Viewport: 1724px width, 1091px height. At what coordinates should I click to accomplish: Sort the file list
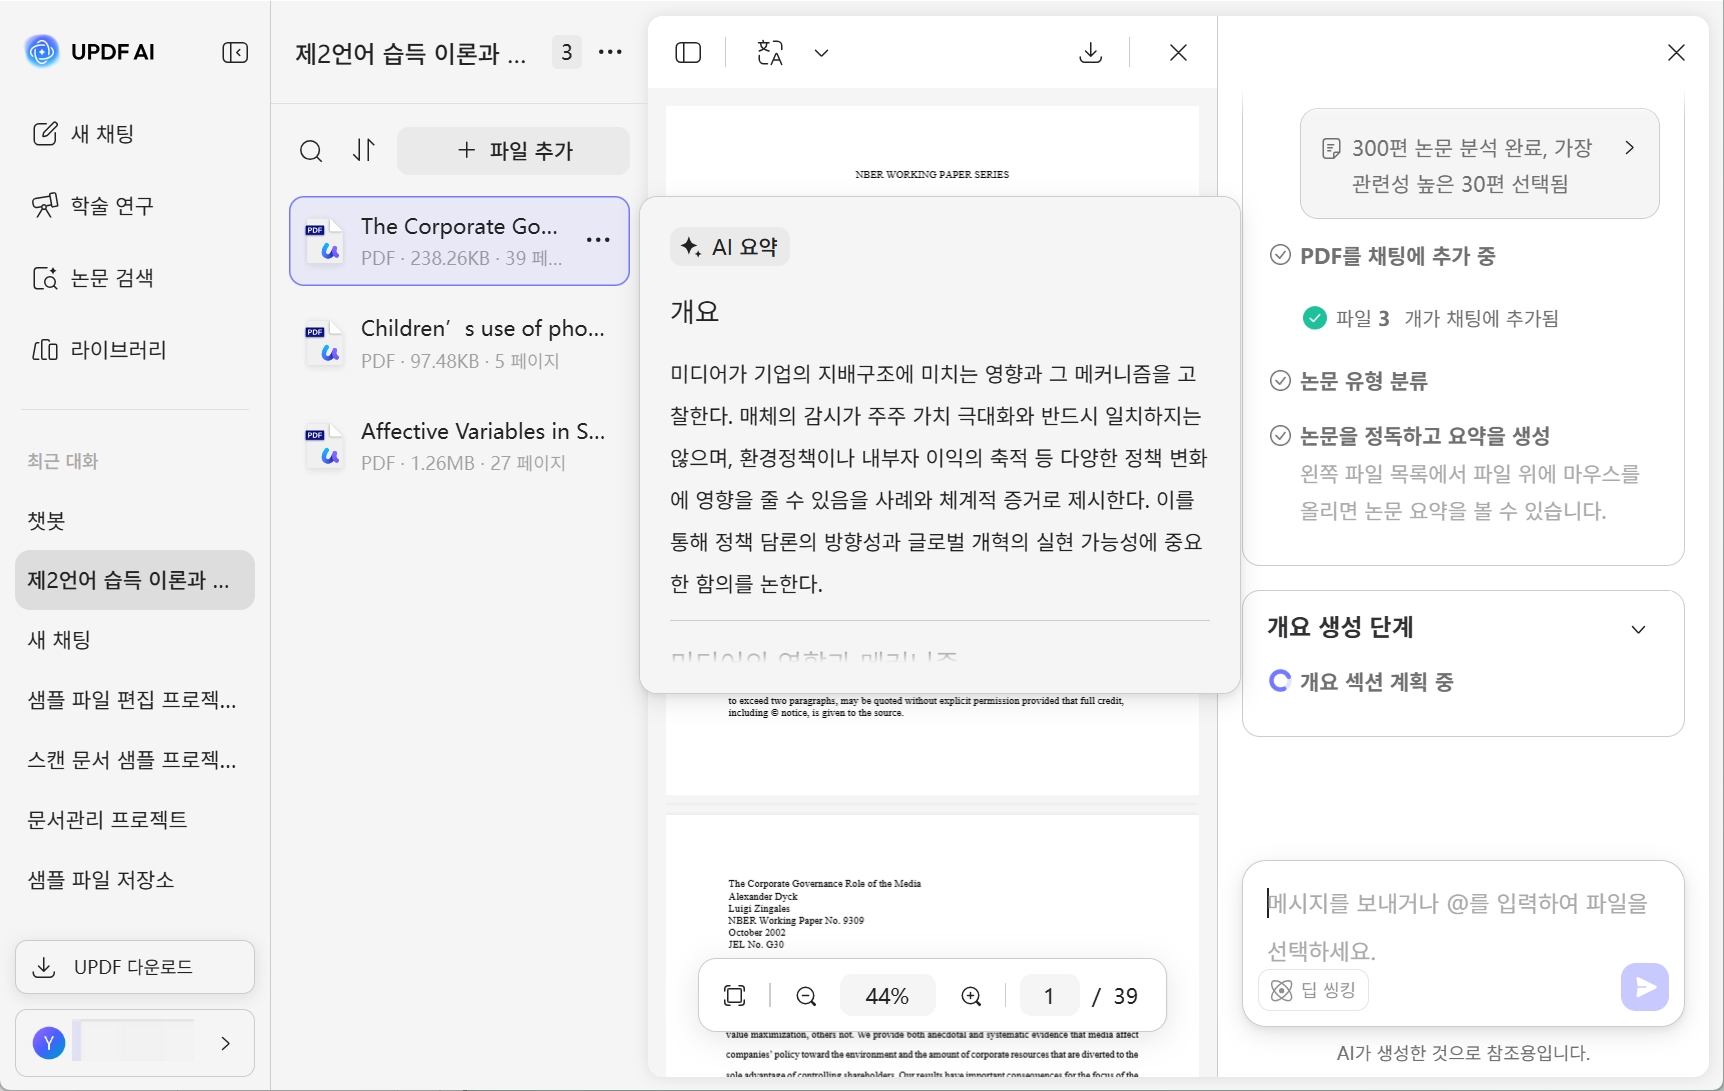(x=364, y=151)
